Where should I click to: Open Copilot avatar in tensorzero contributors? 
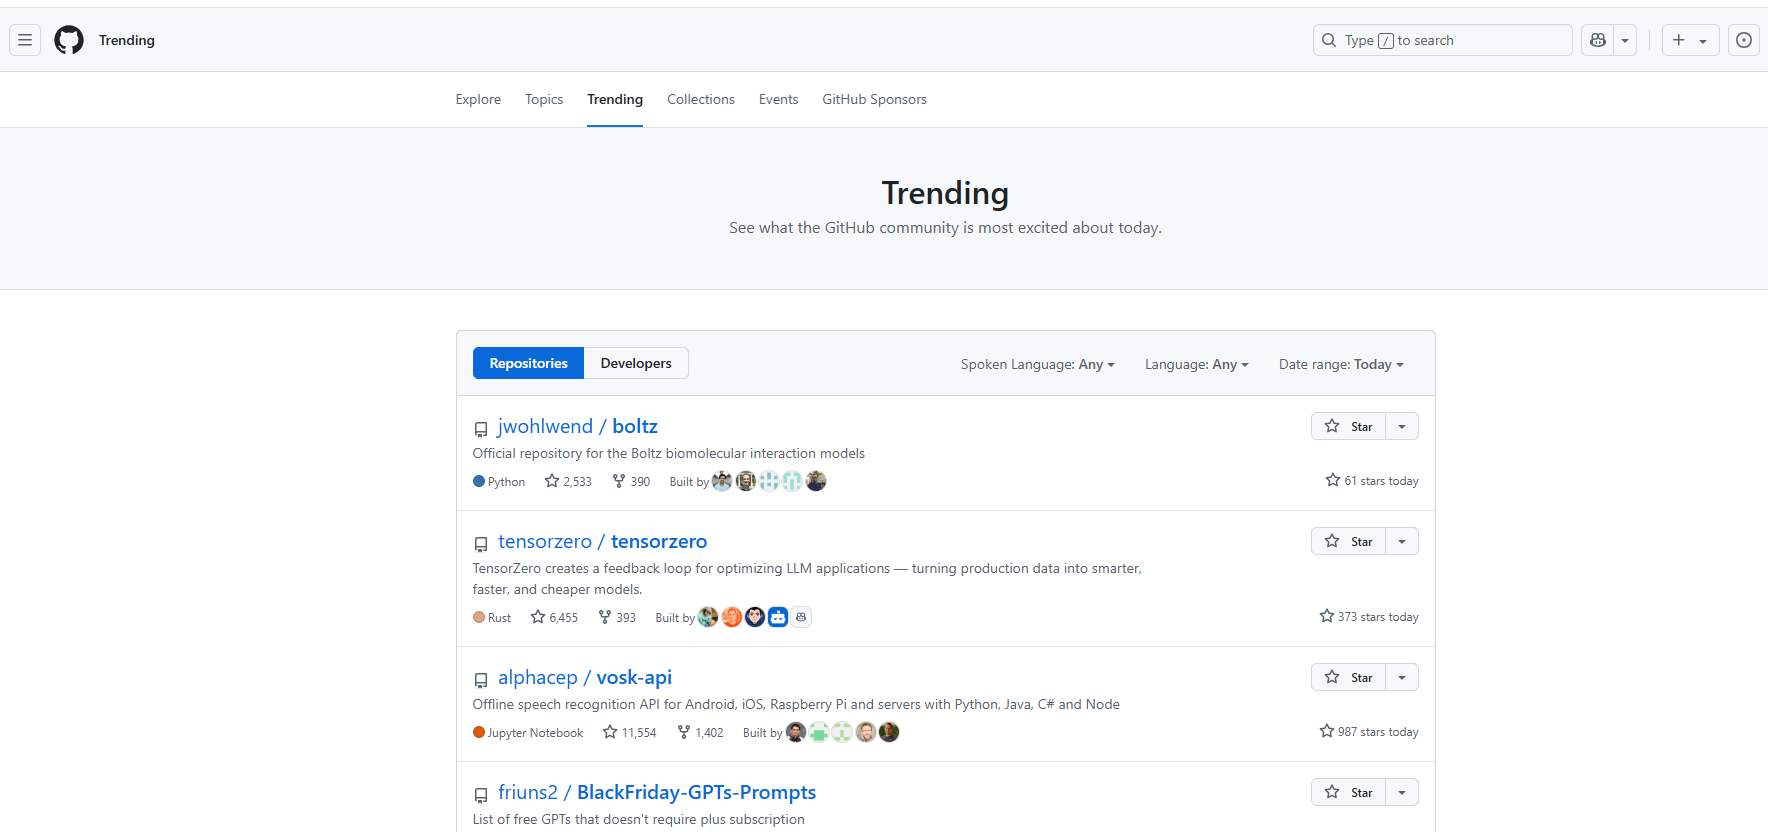click(801, 617)
